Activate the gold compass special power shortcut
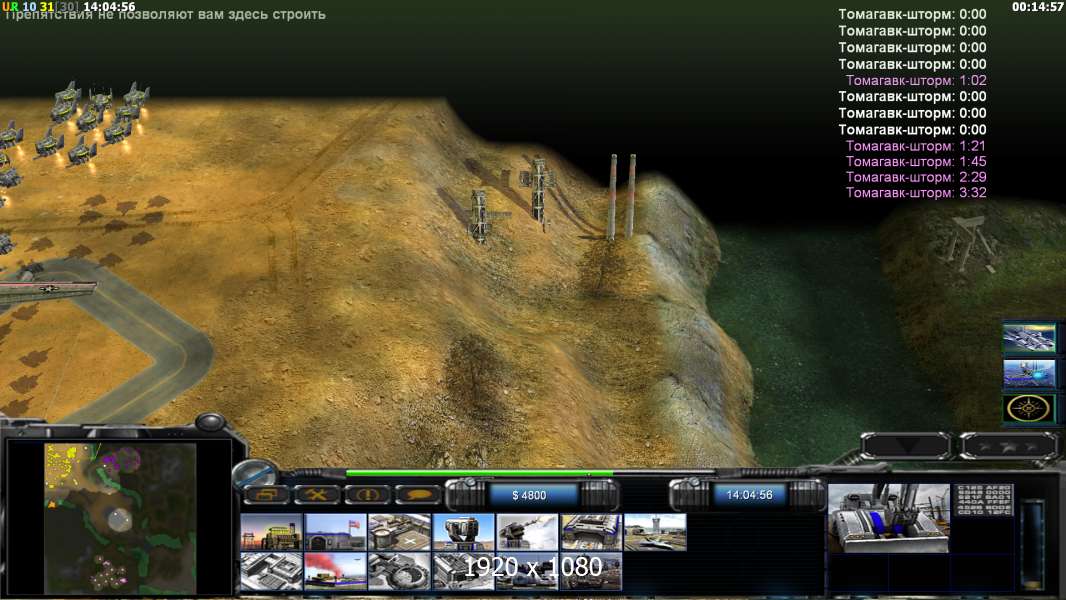1066x600 pixels. [1029, 409]
